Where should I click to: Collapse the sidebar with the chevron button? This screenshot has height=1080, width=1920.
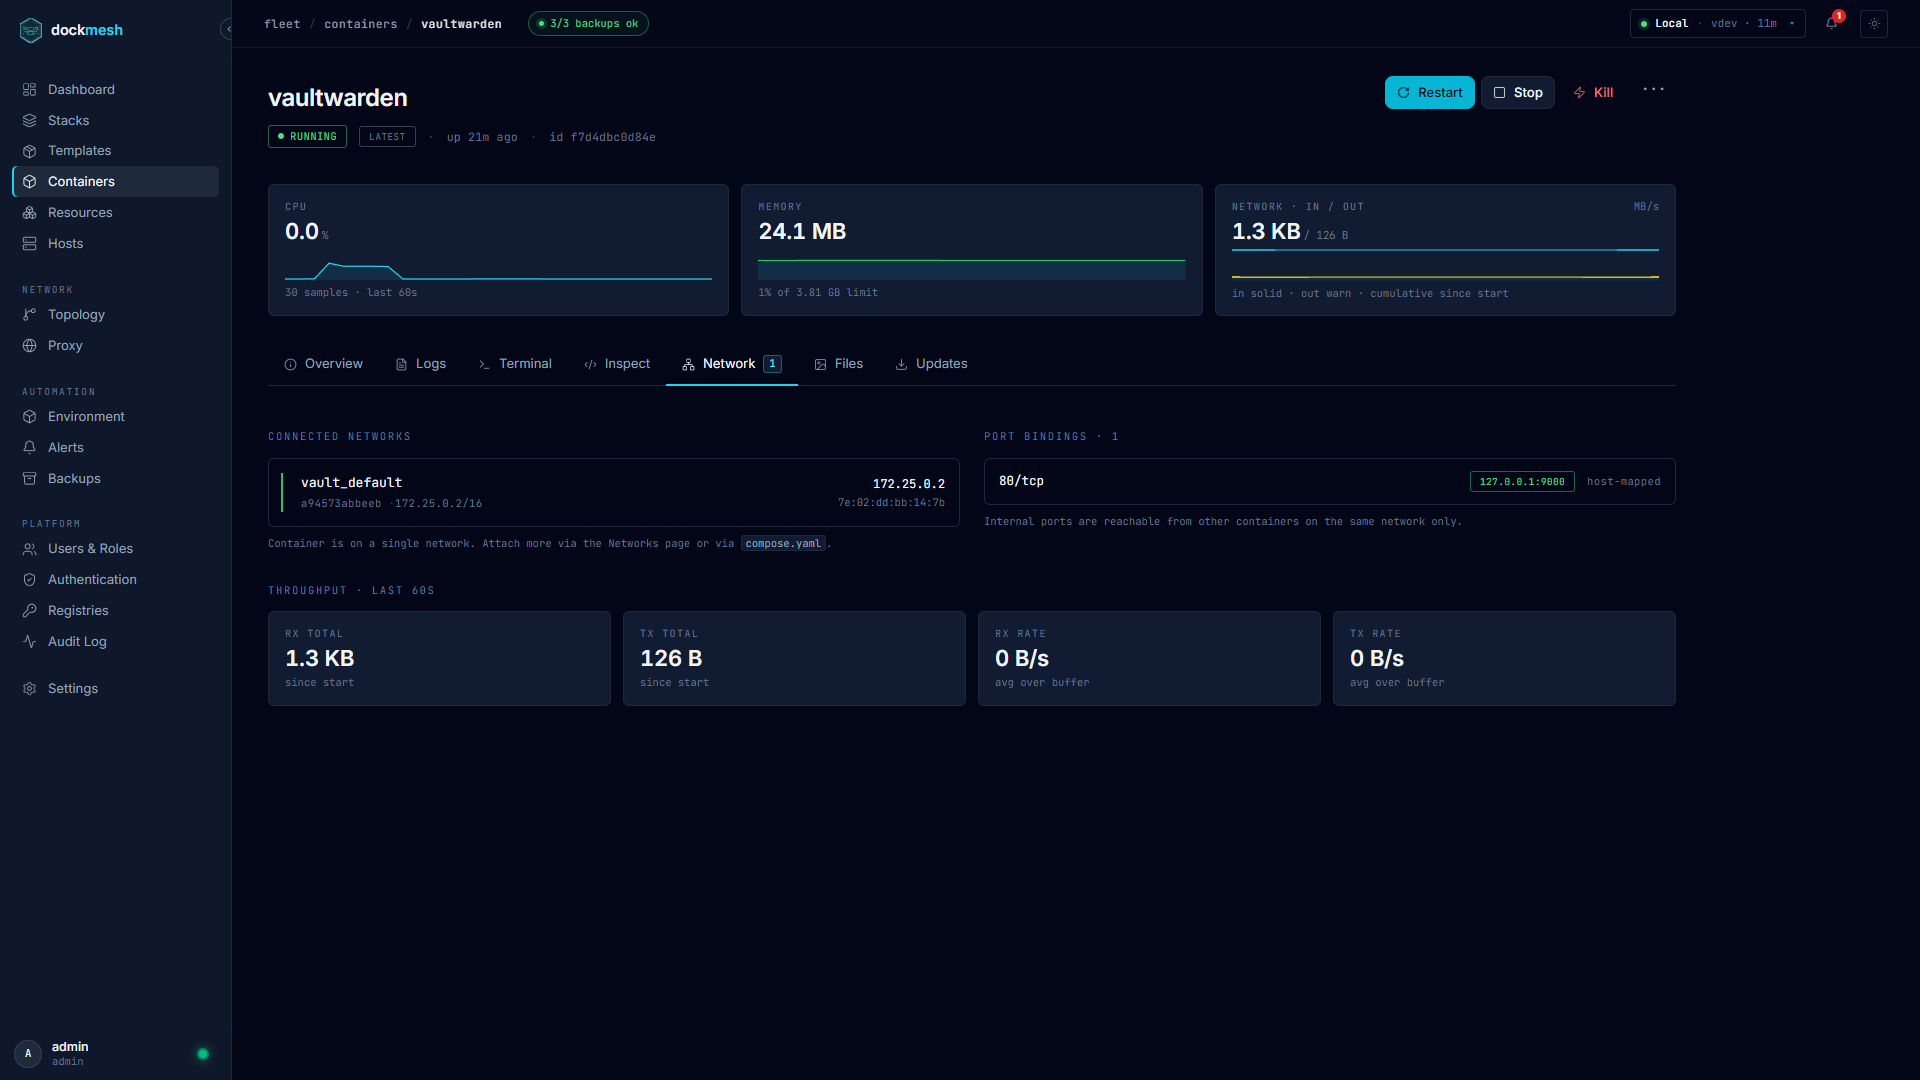[227, 29]
